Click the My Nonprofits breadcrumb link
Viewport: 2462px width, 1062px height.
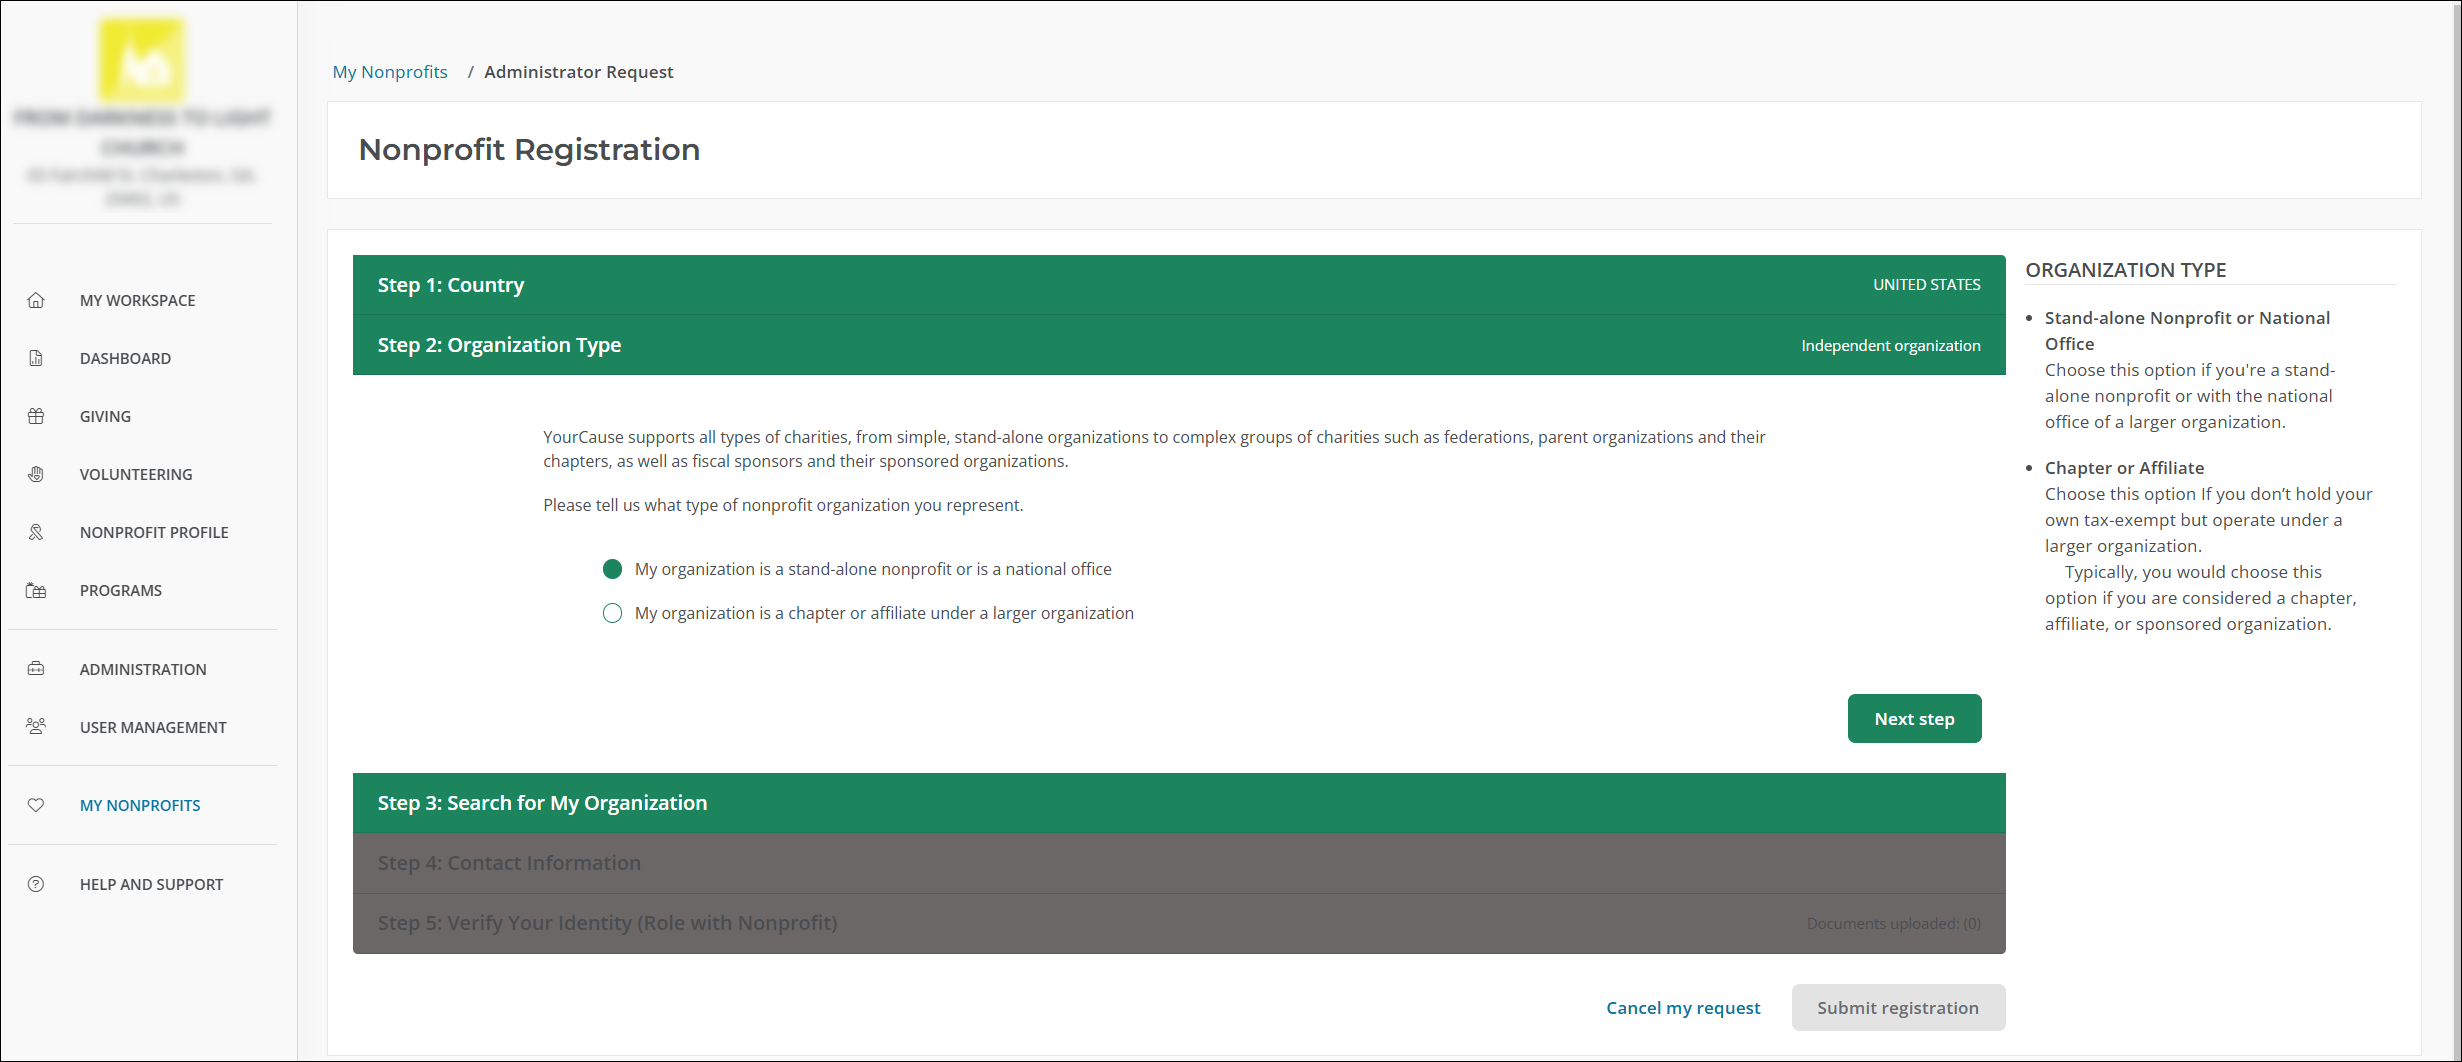pos(390,72)
